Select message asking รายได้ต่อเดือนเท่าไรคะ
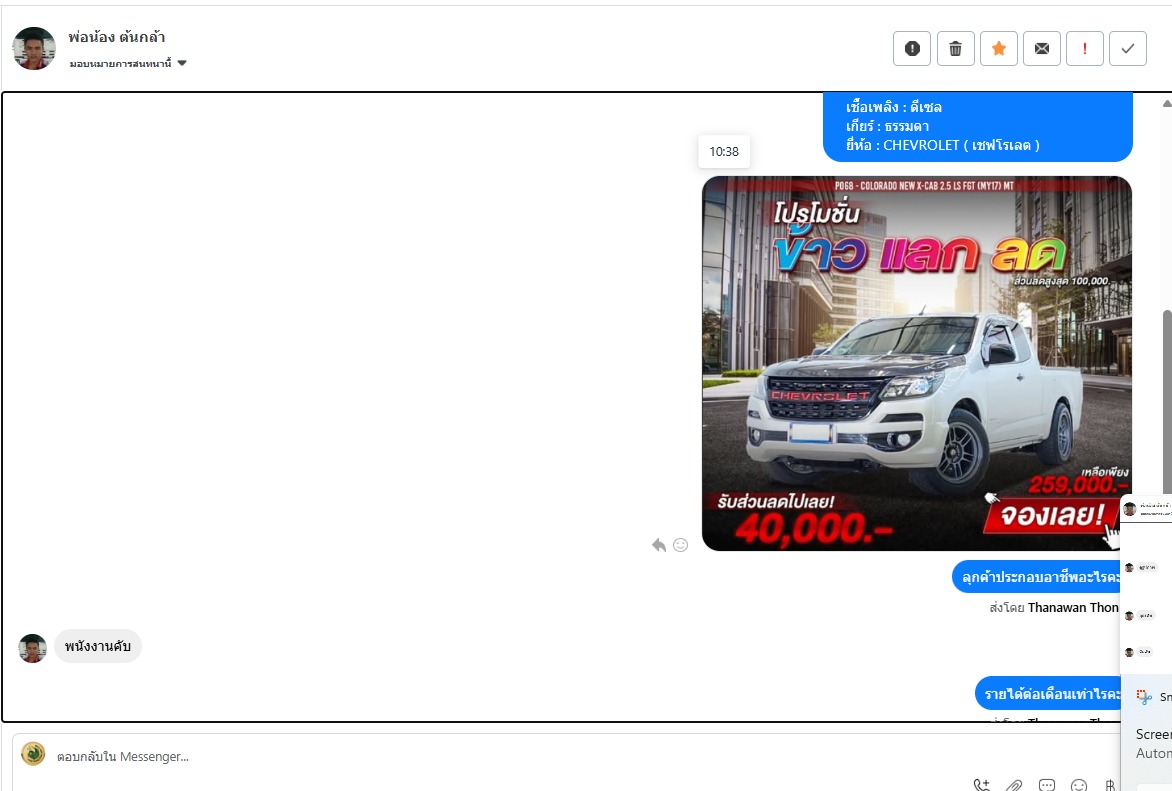 (x=1047, y=694)
